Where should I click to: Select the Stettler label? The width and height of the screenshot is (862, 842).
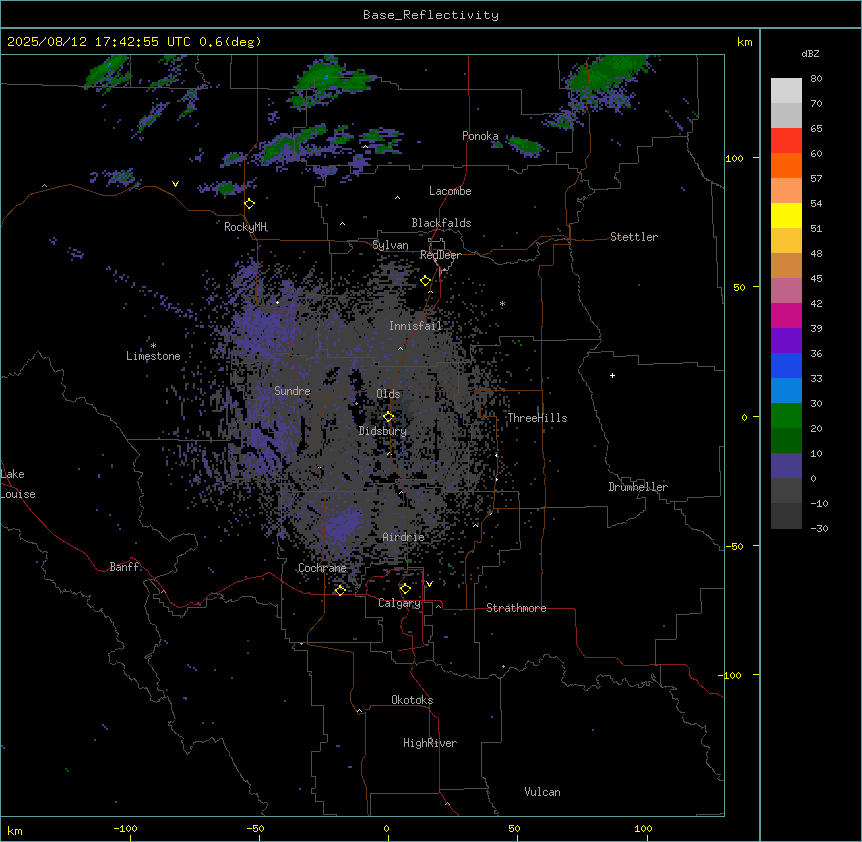[634, 237]
